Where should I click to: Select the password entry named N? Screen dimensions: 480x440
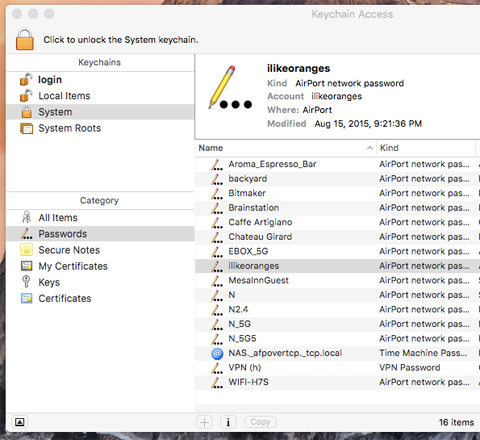(337, 295)
